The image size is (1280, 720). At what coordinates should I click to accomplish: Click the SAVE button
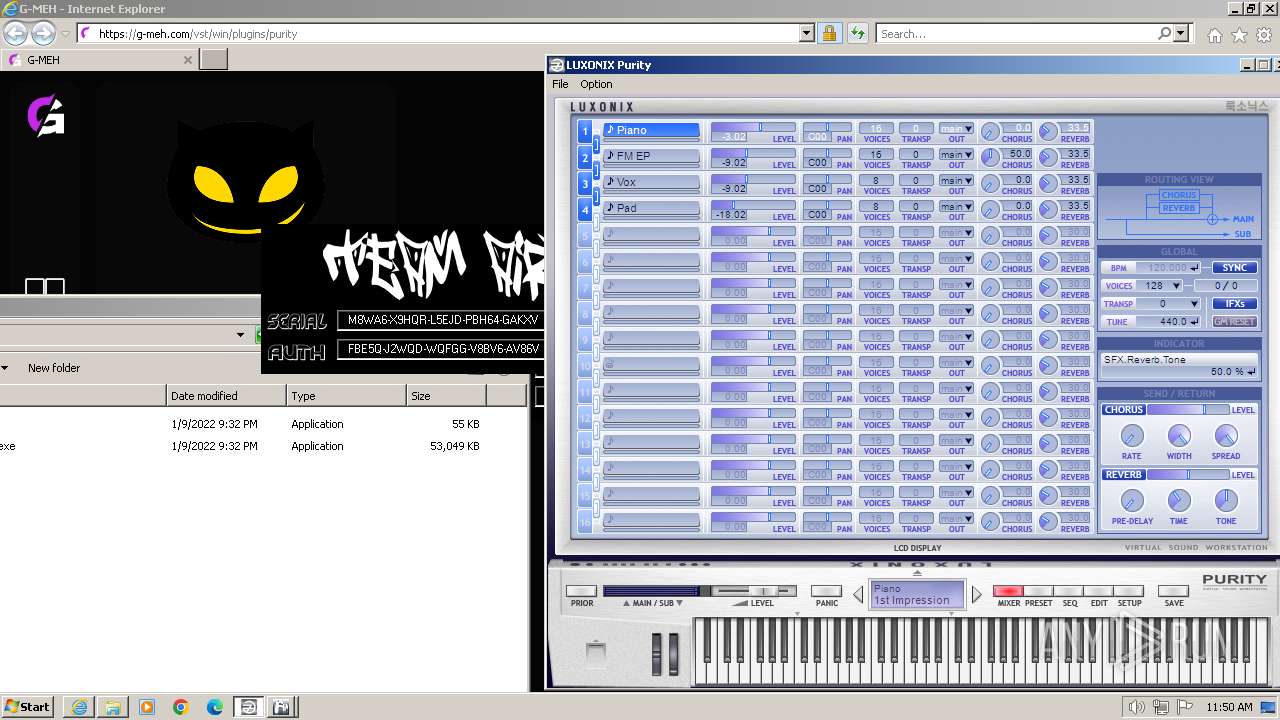click(x=1174, y=592)
